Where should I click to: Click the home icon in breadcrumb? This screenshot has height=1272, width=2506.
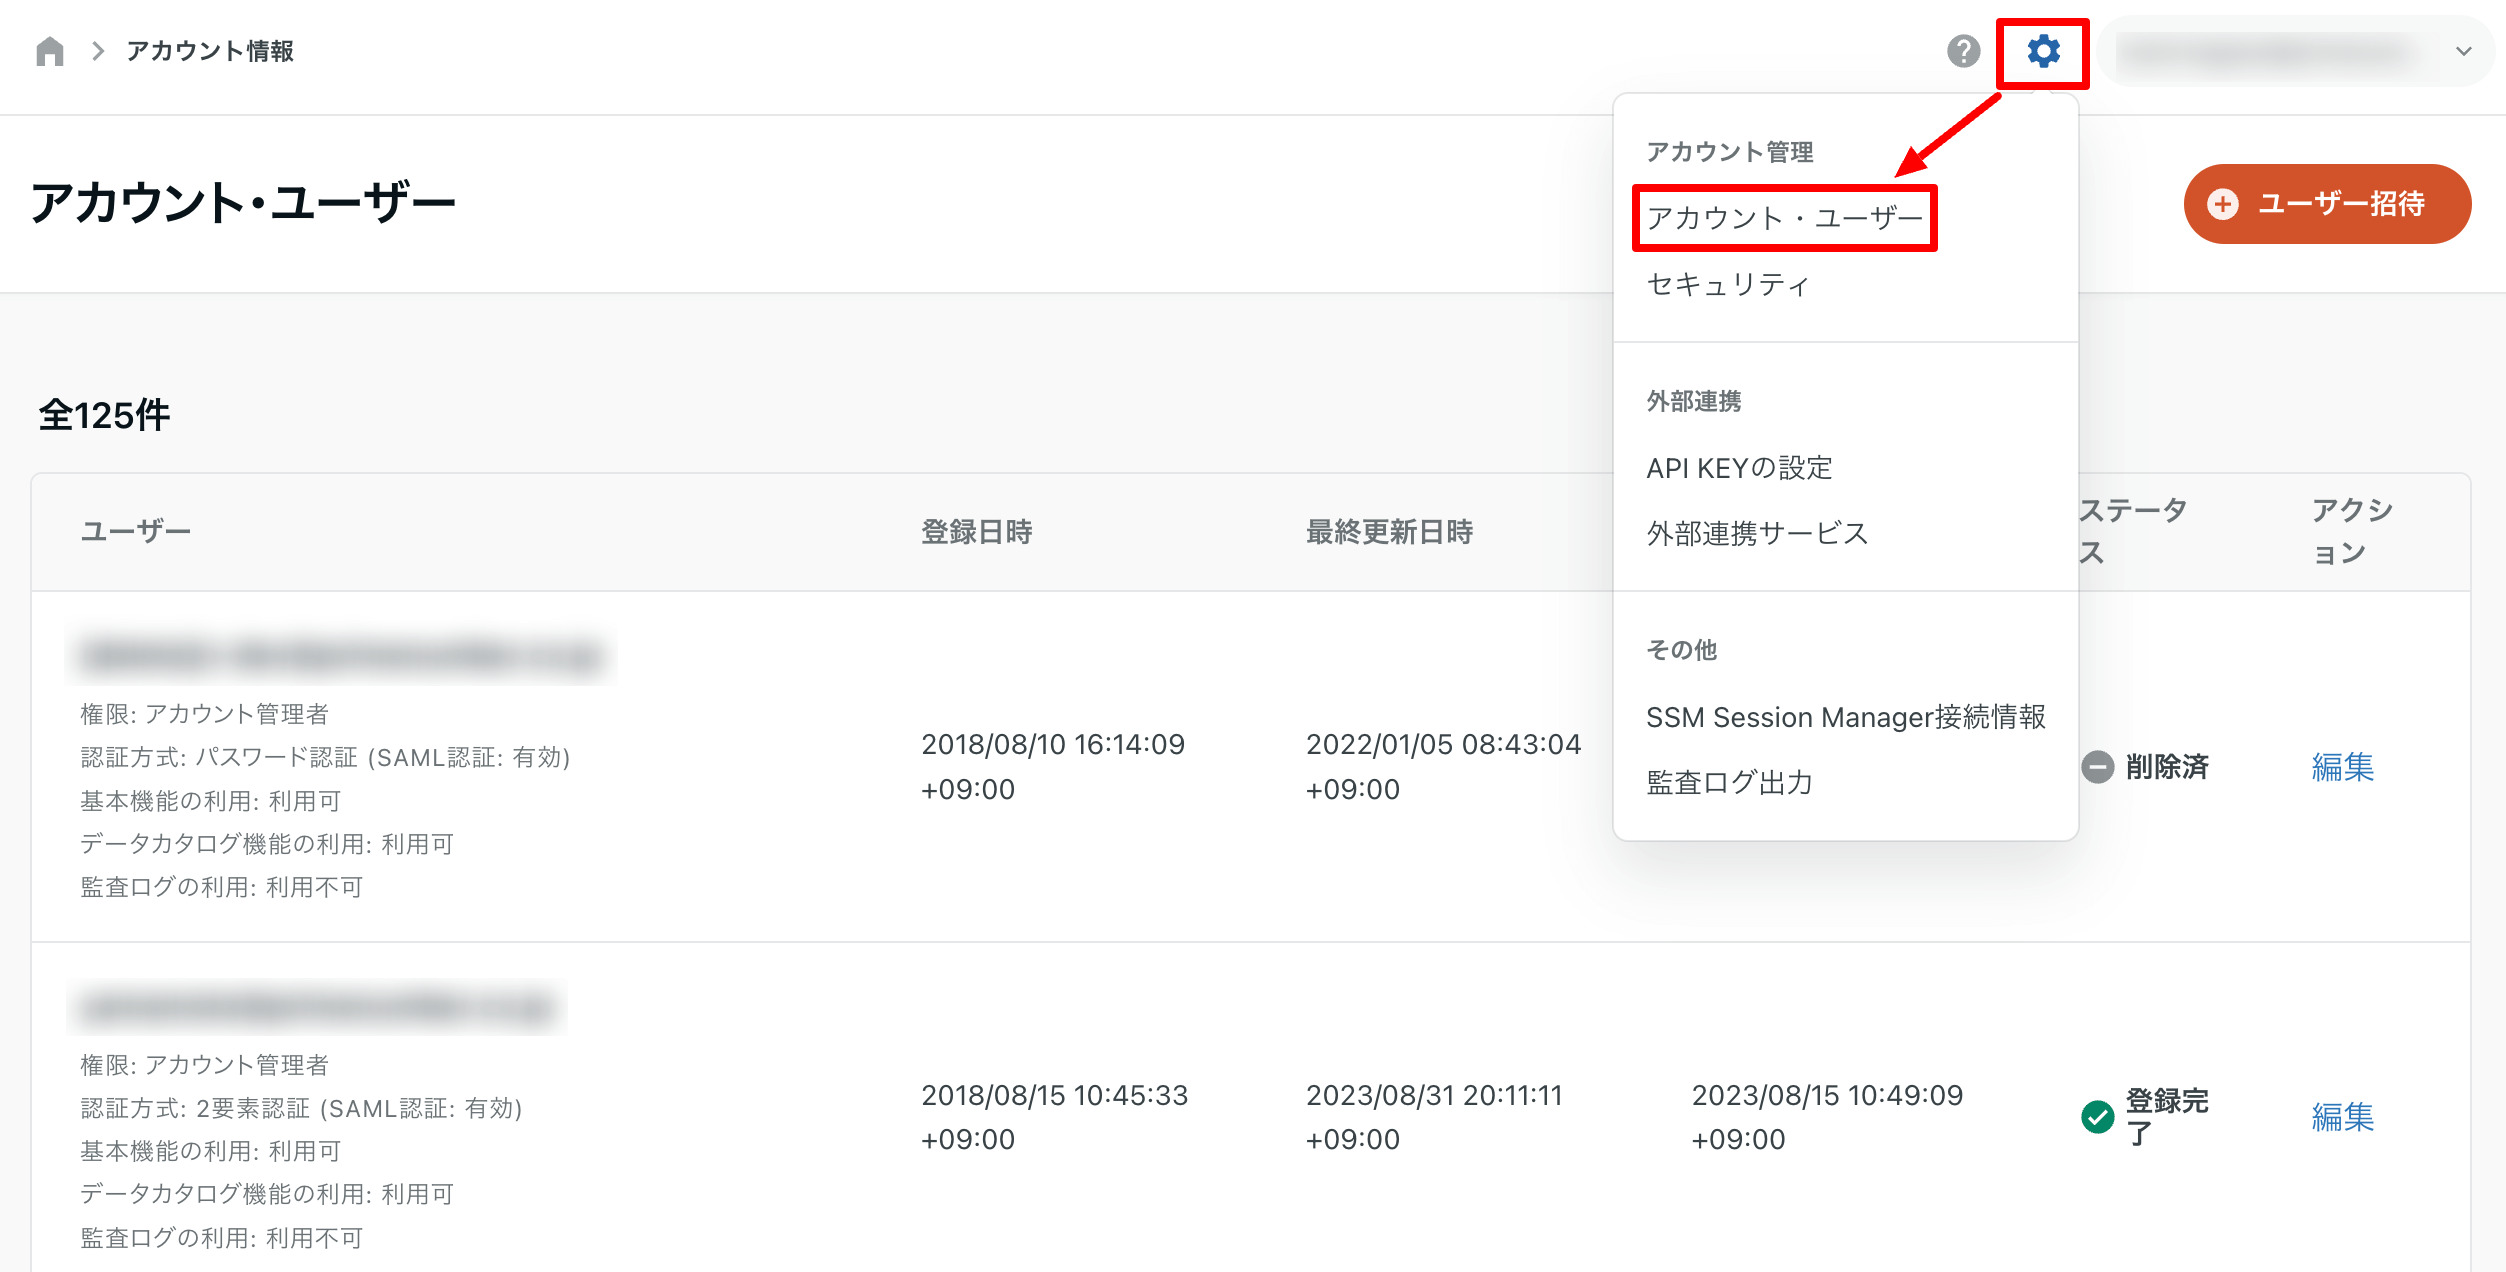point(50,51)
